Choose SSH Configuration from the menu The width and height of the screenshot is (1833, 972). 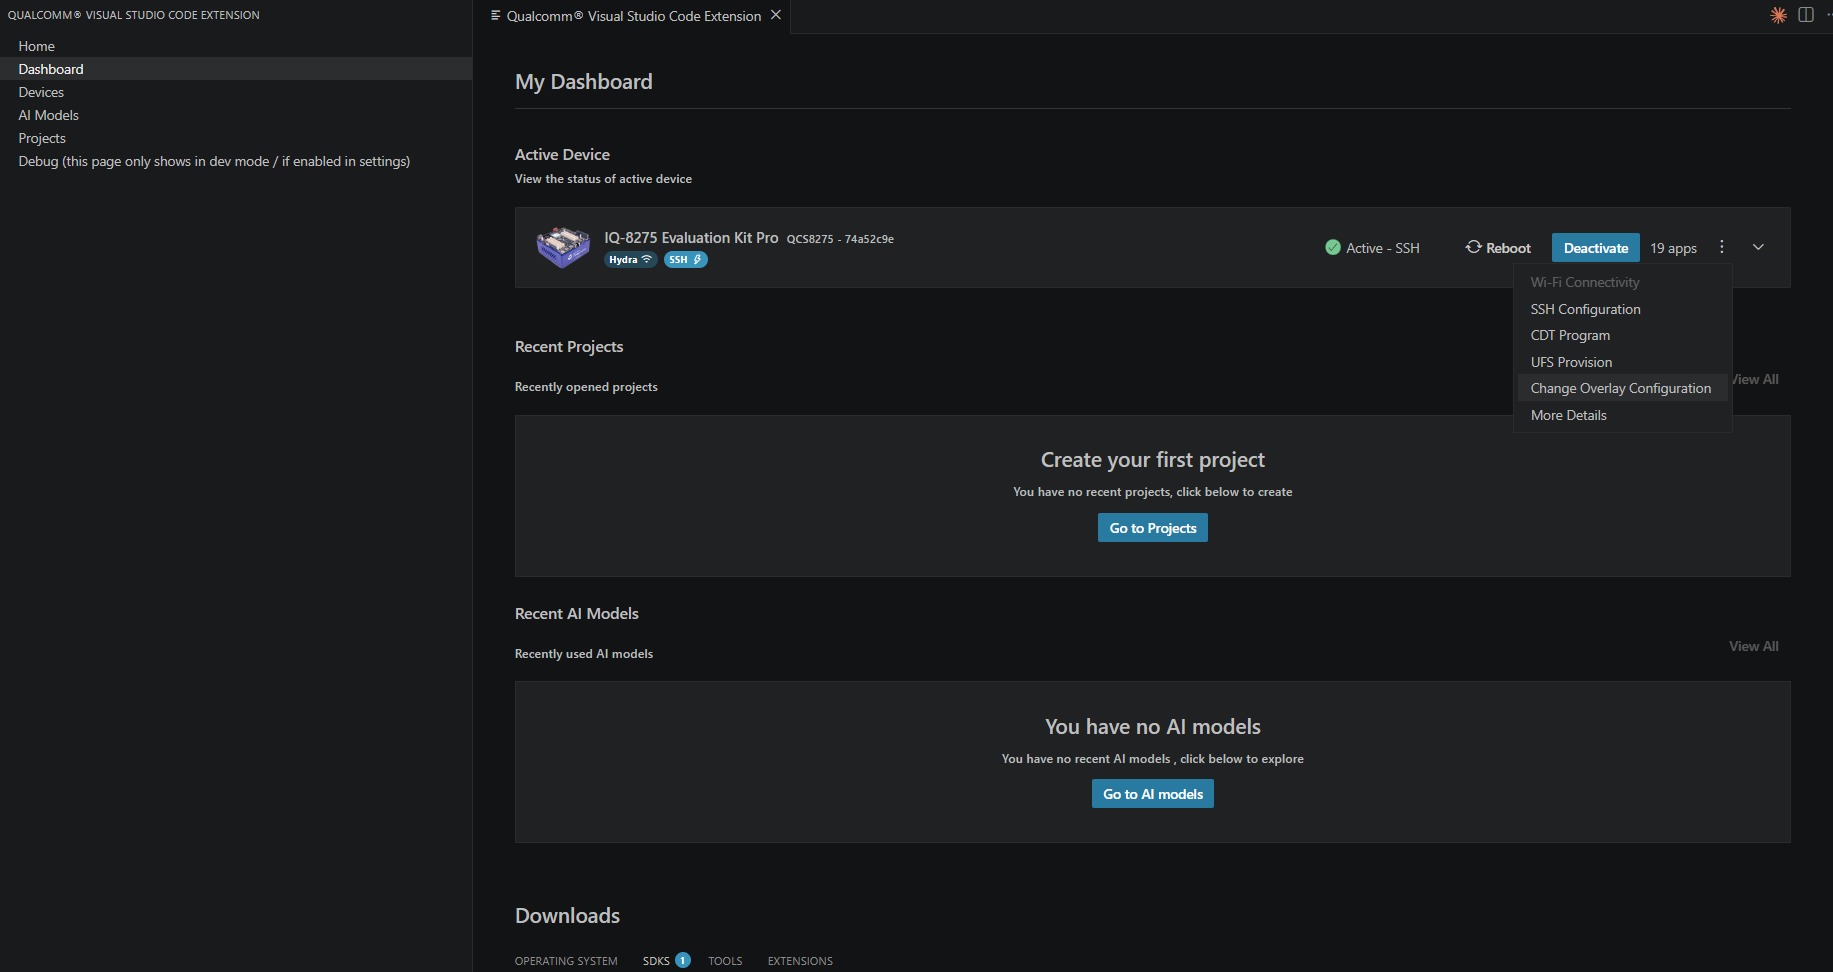tap(1623, 309)
